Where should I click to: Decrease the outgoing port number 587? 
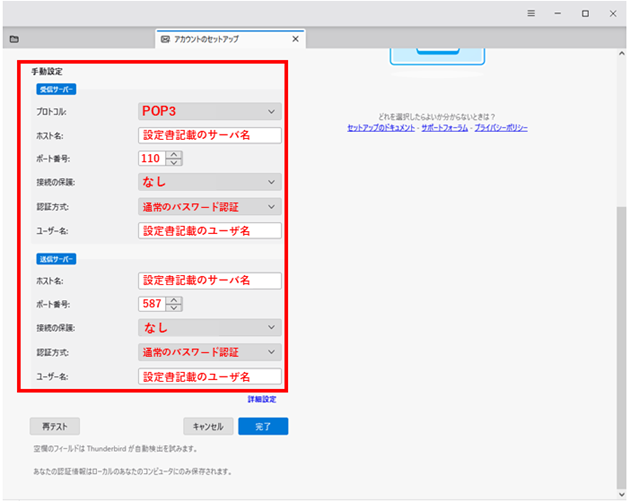point(175,308)
